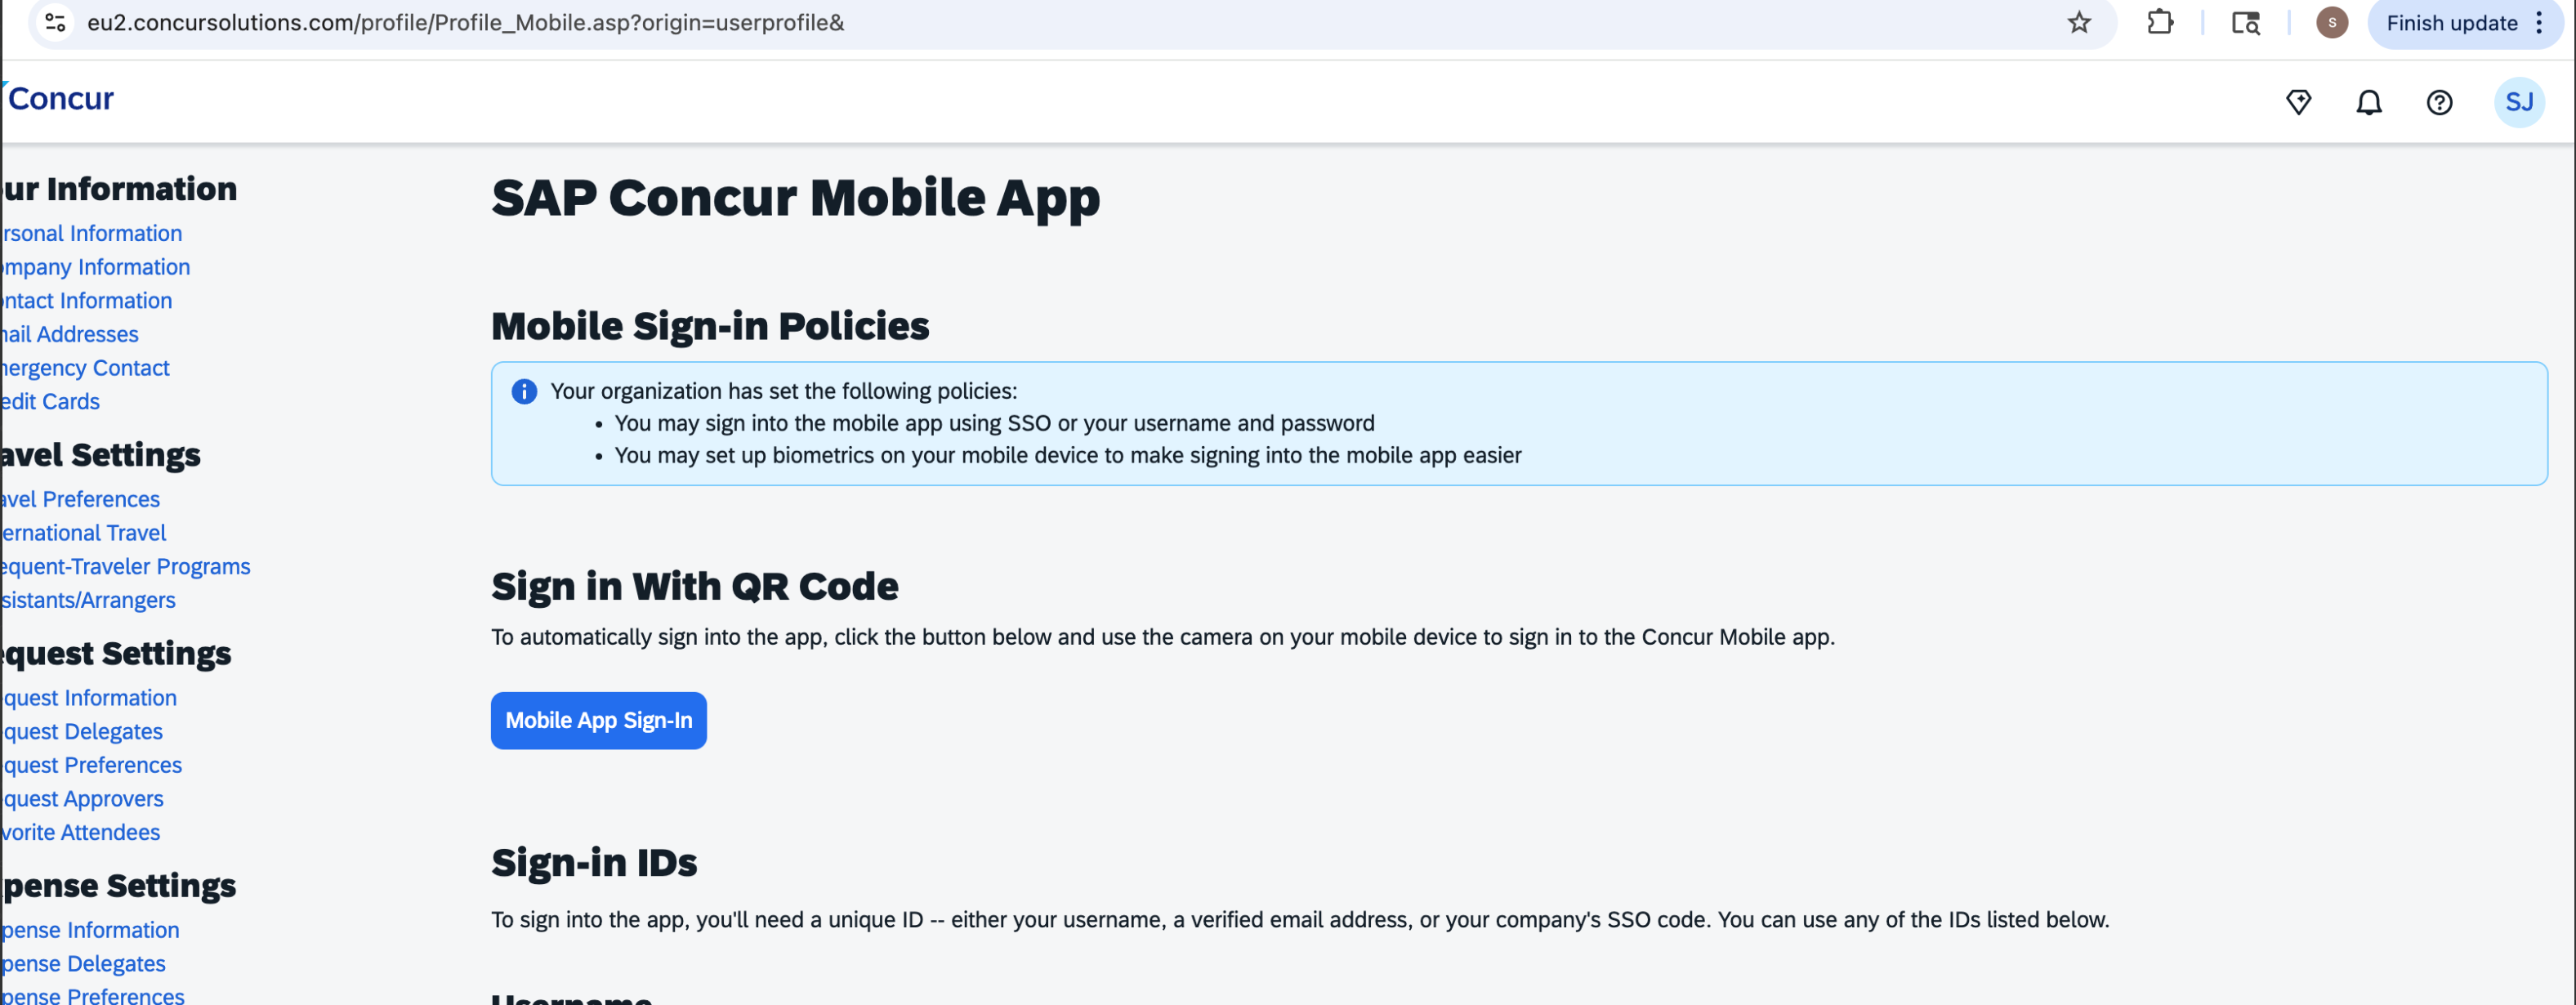This screenshot has height=1005, width=2576.
Task: Open Request Preferences
Action: click(92, 765)
